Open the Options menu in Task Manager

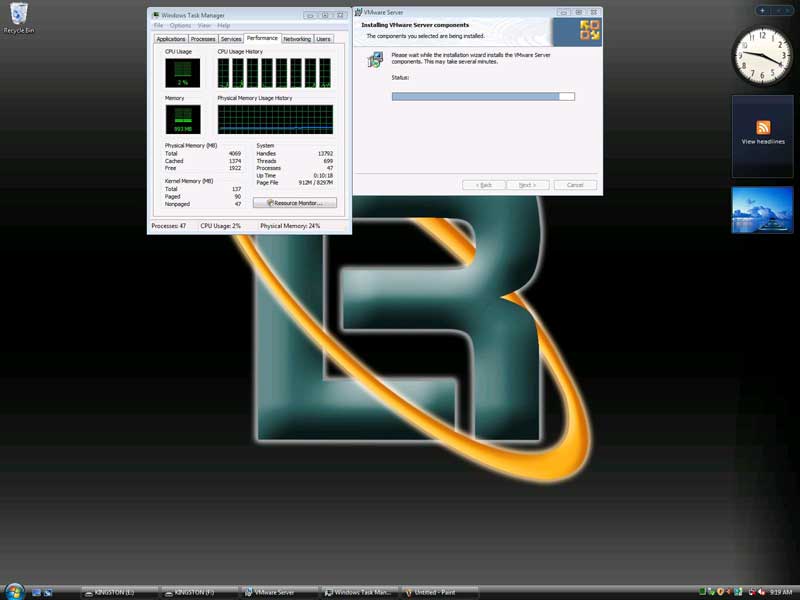coord(180,26)
